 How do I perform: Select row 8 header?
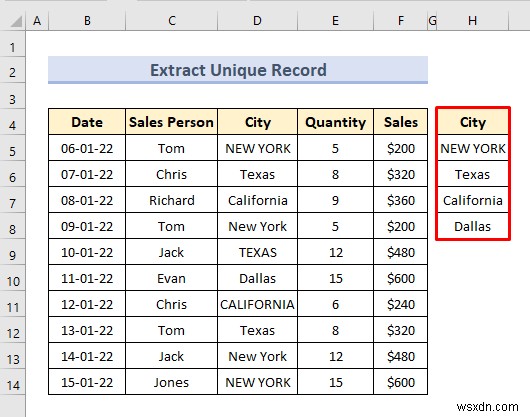(x=13, y=226)
